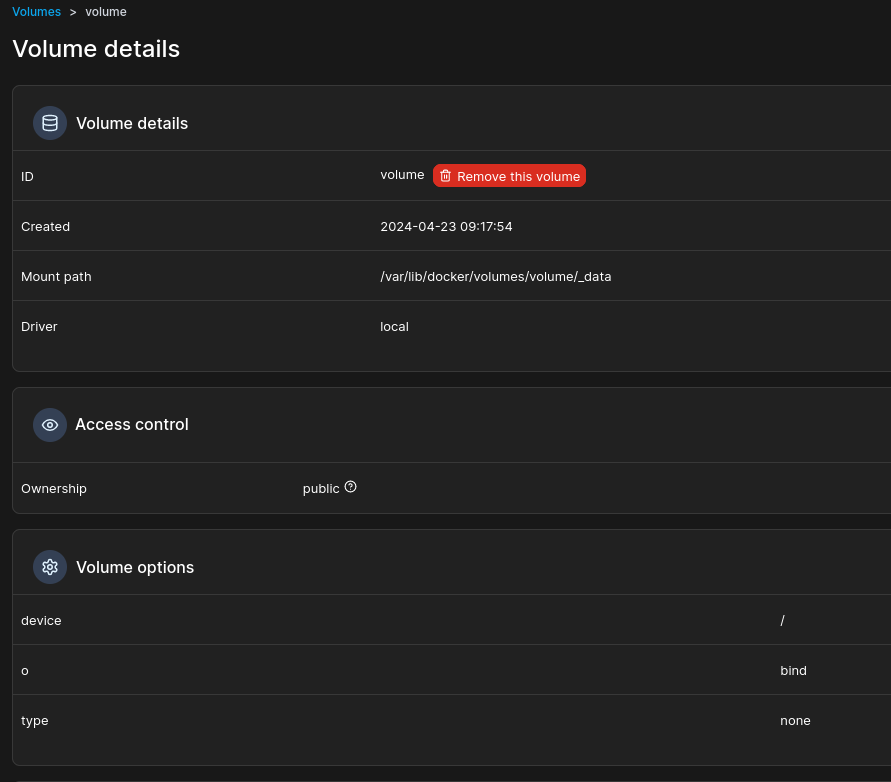
Task: Click the 'none' type value
Action: 795,721
